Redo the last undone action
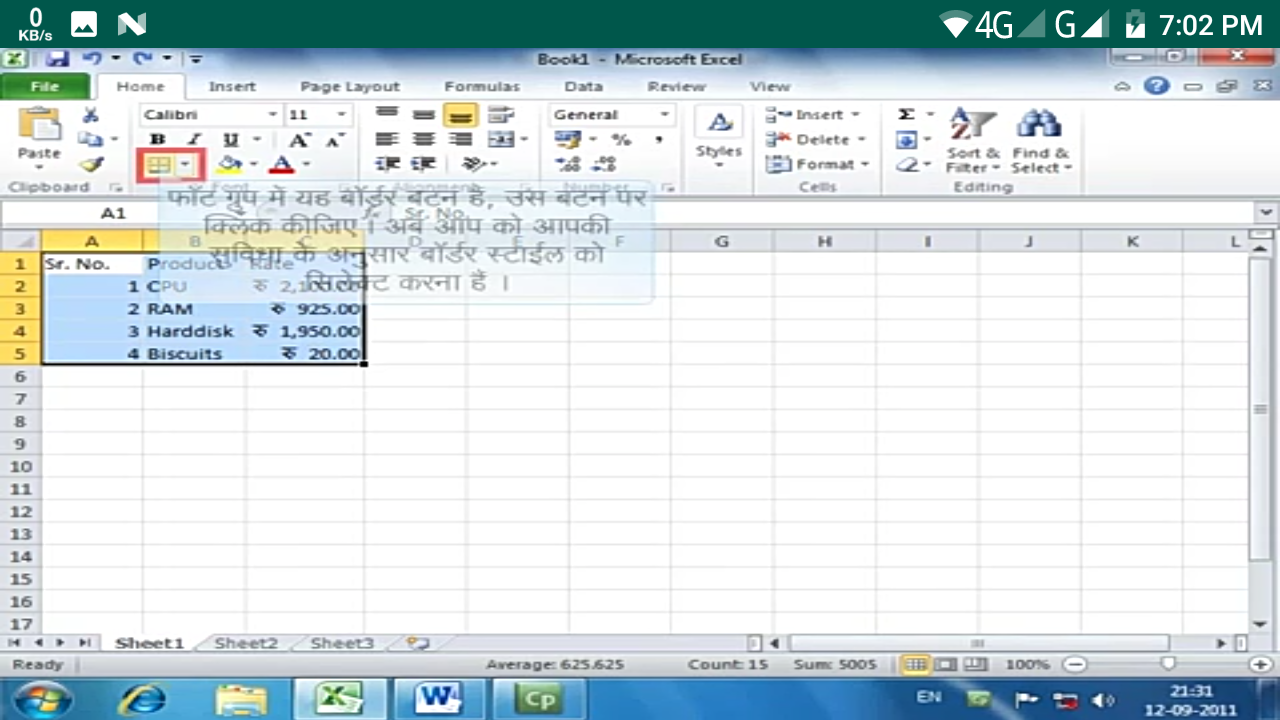The image size is (1280, 720). (x=143, y=59)
